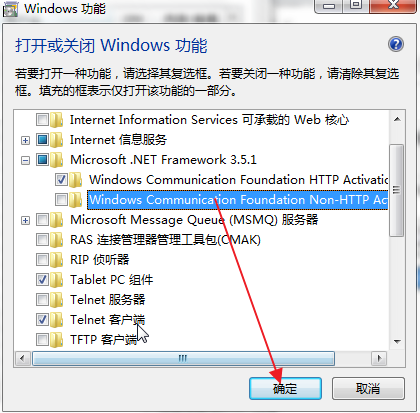This screenshot has width=420, height=413.
Task: Uncheck the Telnet 客户端 checkbox
Action: (x=42, y=320)
